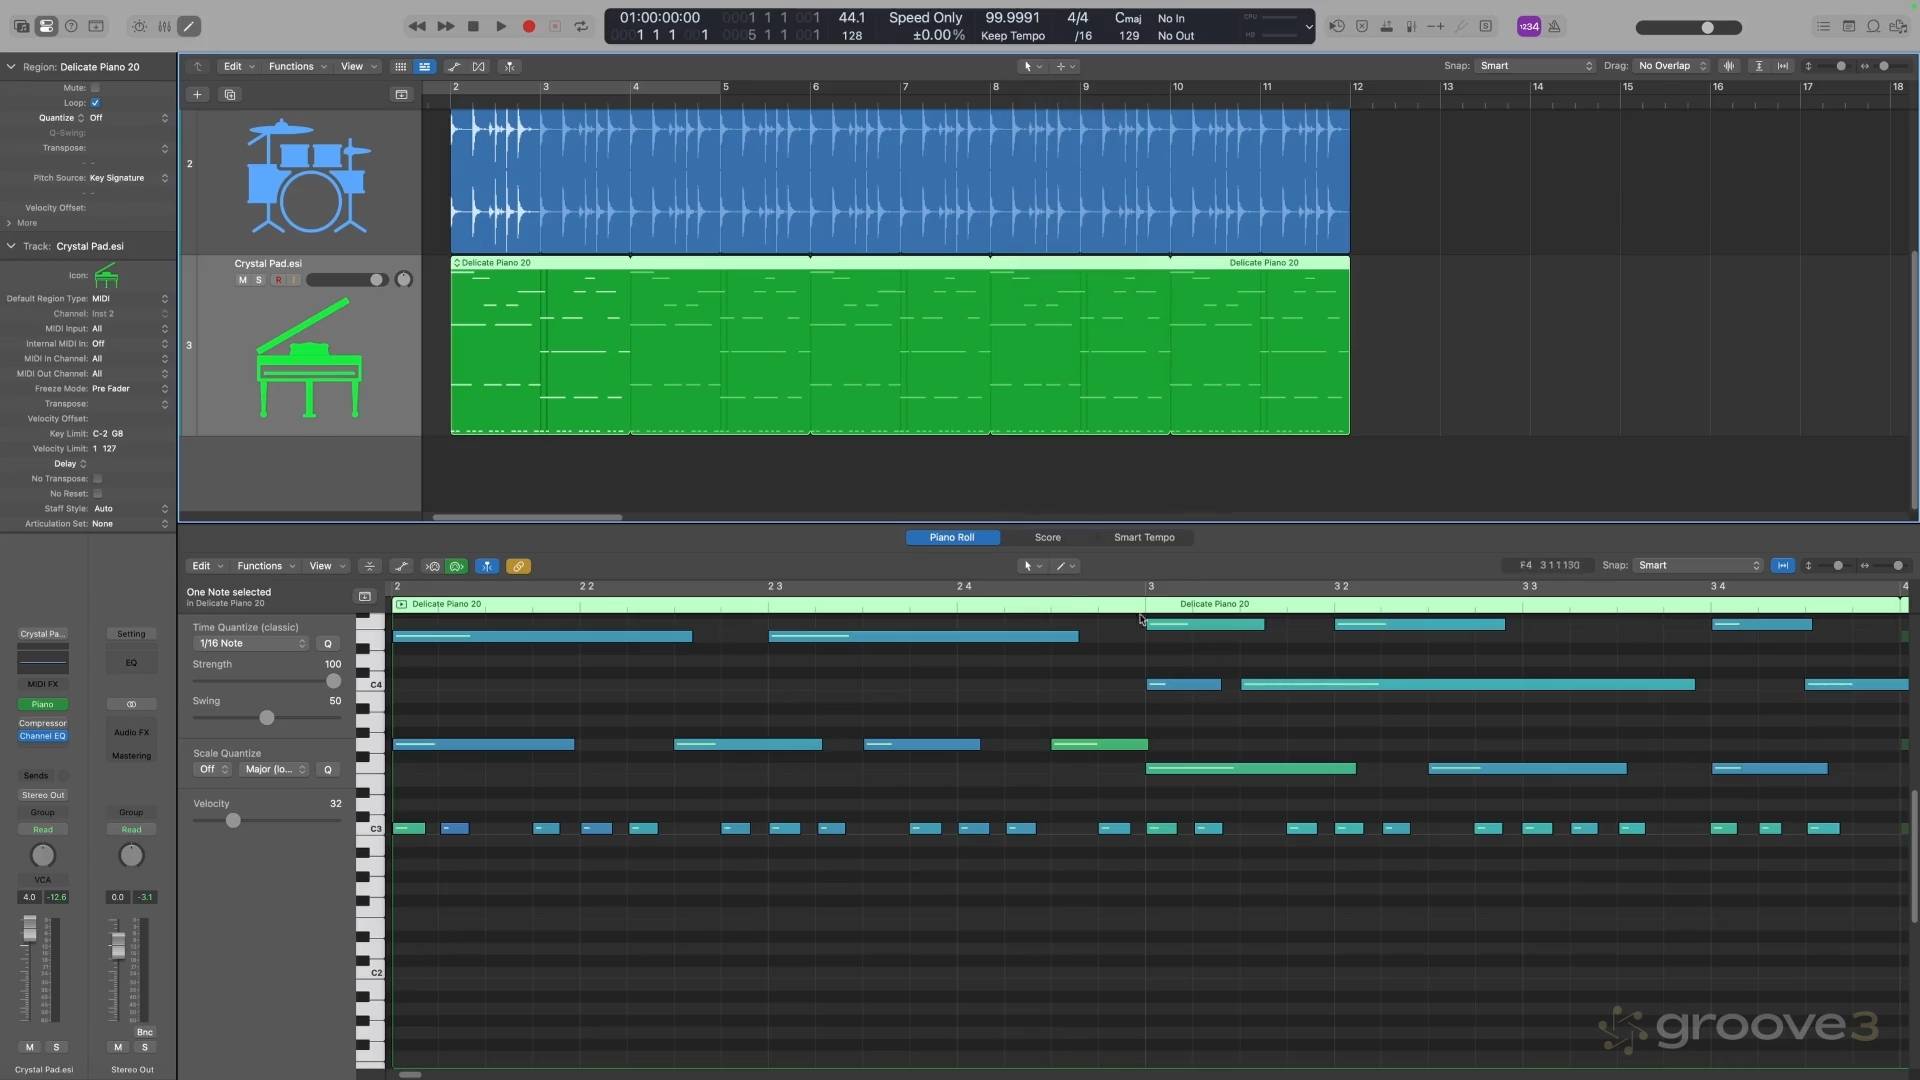Screen dimensions: 1920x1080
Task: Toggle the Metronome click icon
Action: (1555, 27)
